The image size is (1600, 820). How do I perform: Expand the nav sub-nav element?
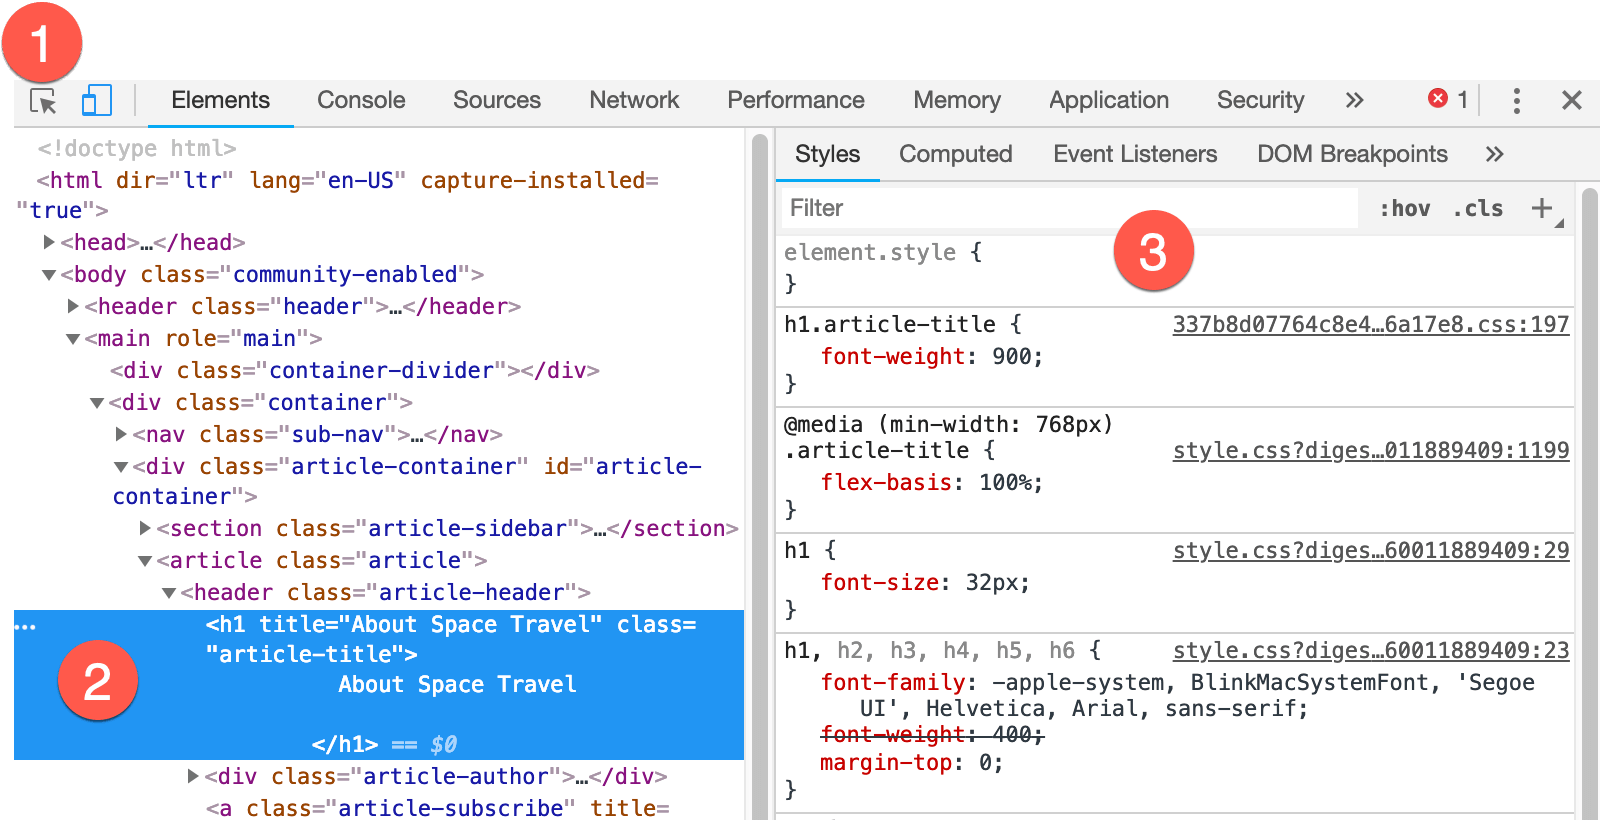tap(121, 434)
